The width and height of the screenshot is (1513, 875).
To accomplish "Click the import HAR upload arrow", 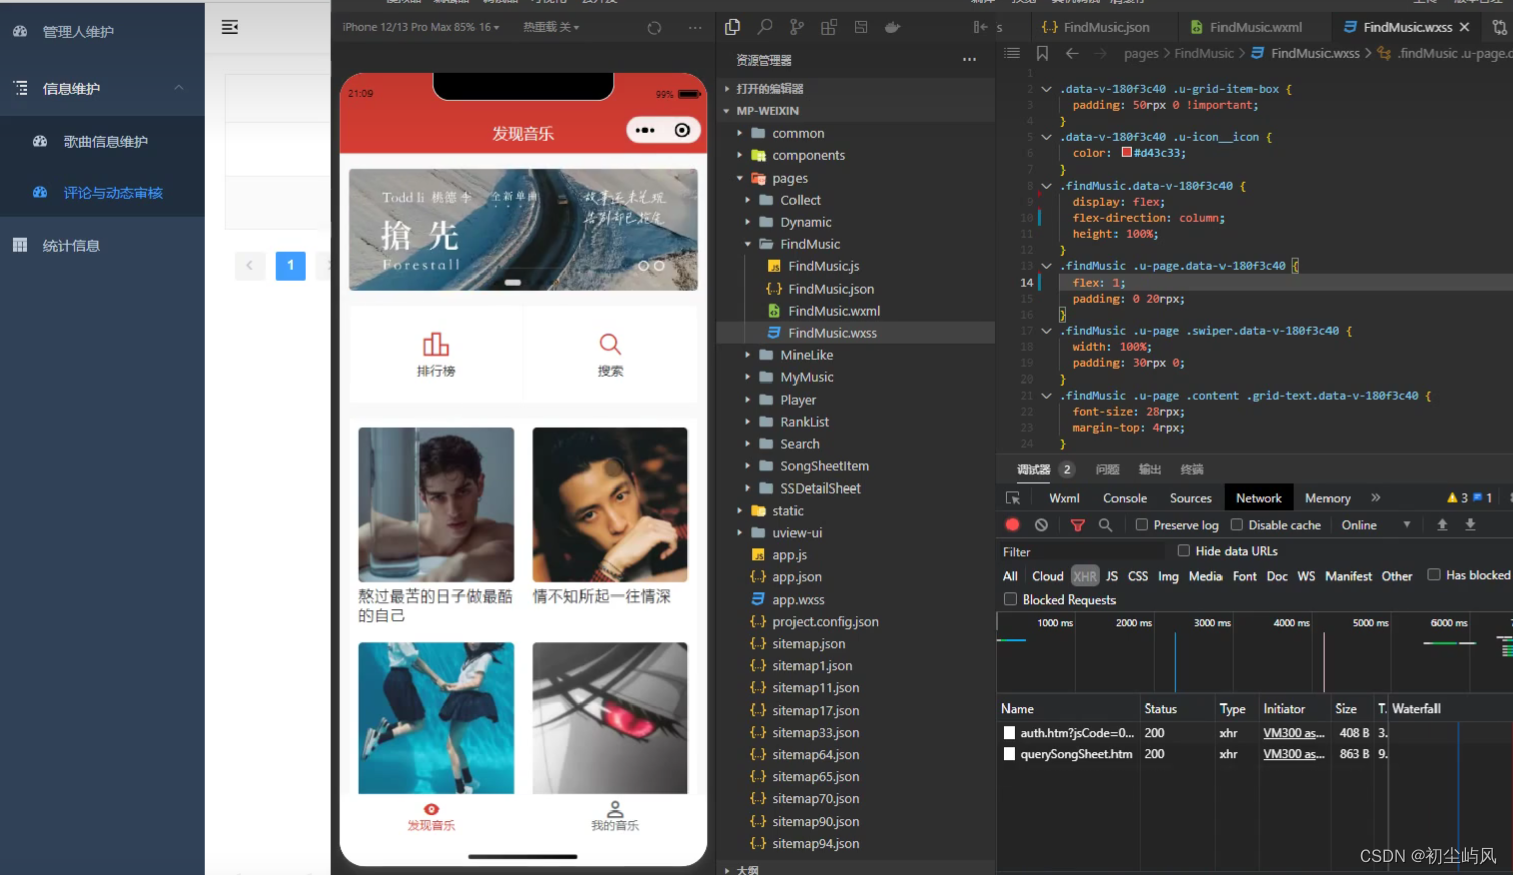I will 1442,524.
